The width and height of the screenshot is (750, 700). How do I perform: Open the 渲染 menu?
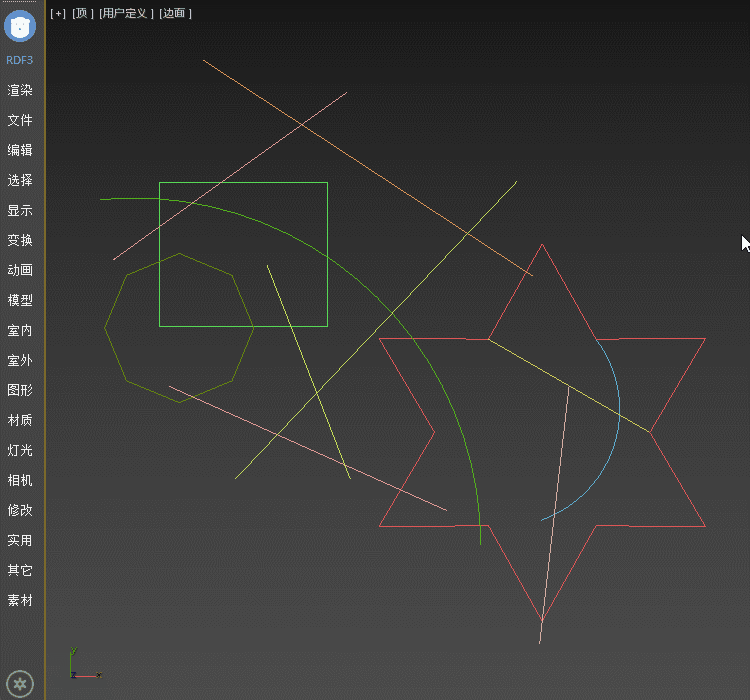(x=20, y=90)
